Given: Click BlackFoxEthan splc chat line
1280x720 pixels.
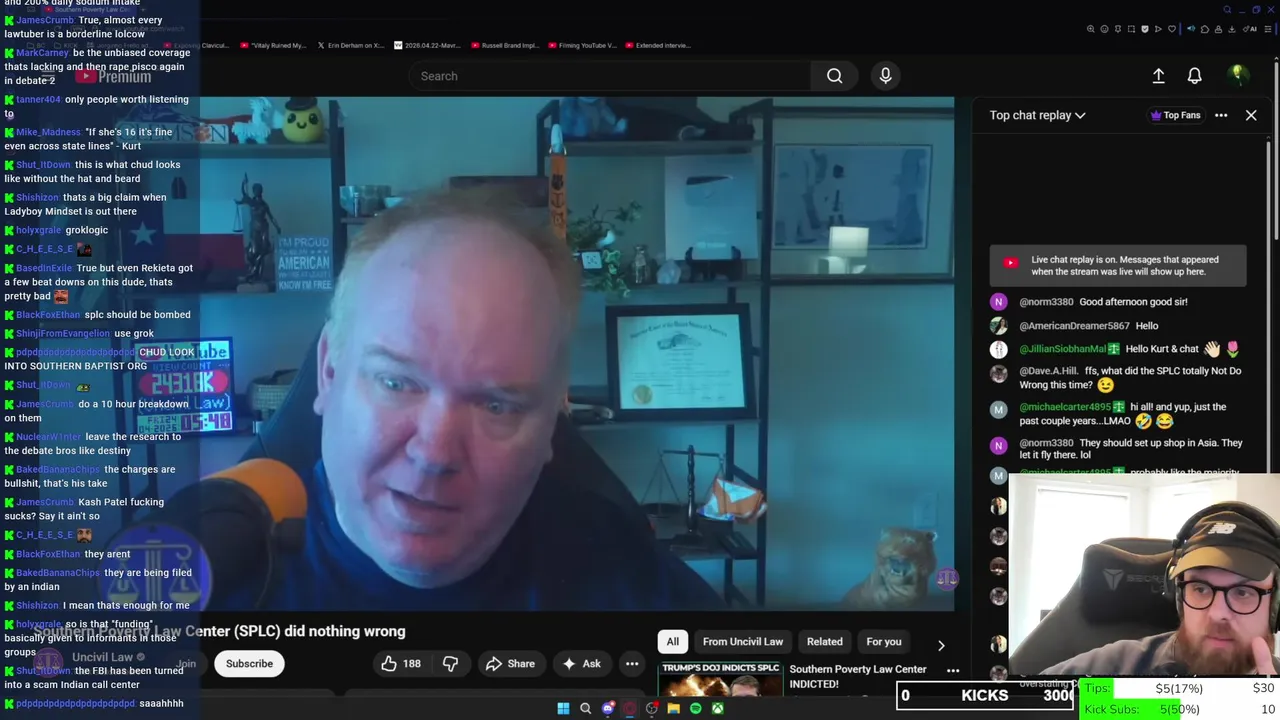Looking at the screenshot, I should pos(97,315).
